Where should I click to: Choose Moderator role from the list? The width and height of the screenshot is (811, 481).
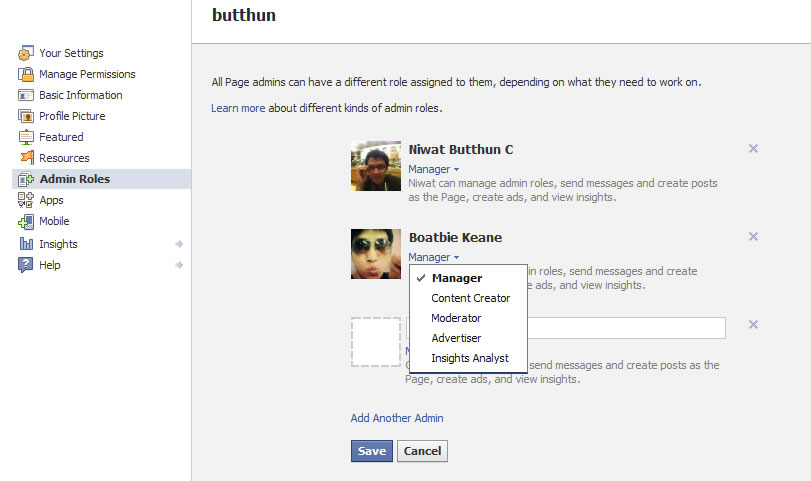click(x=456, y=318)
